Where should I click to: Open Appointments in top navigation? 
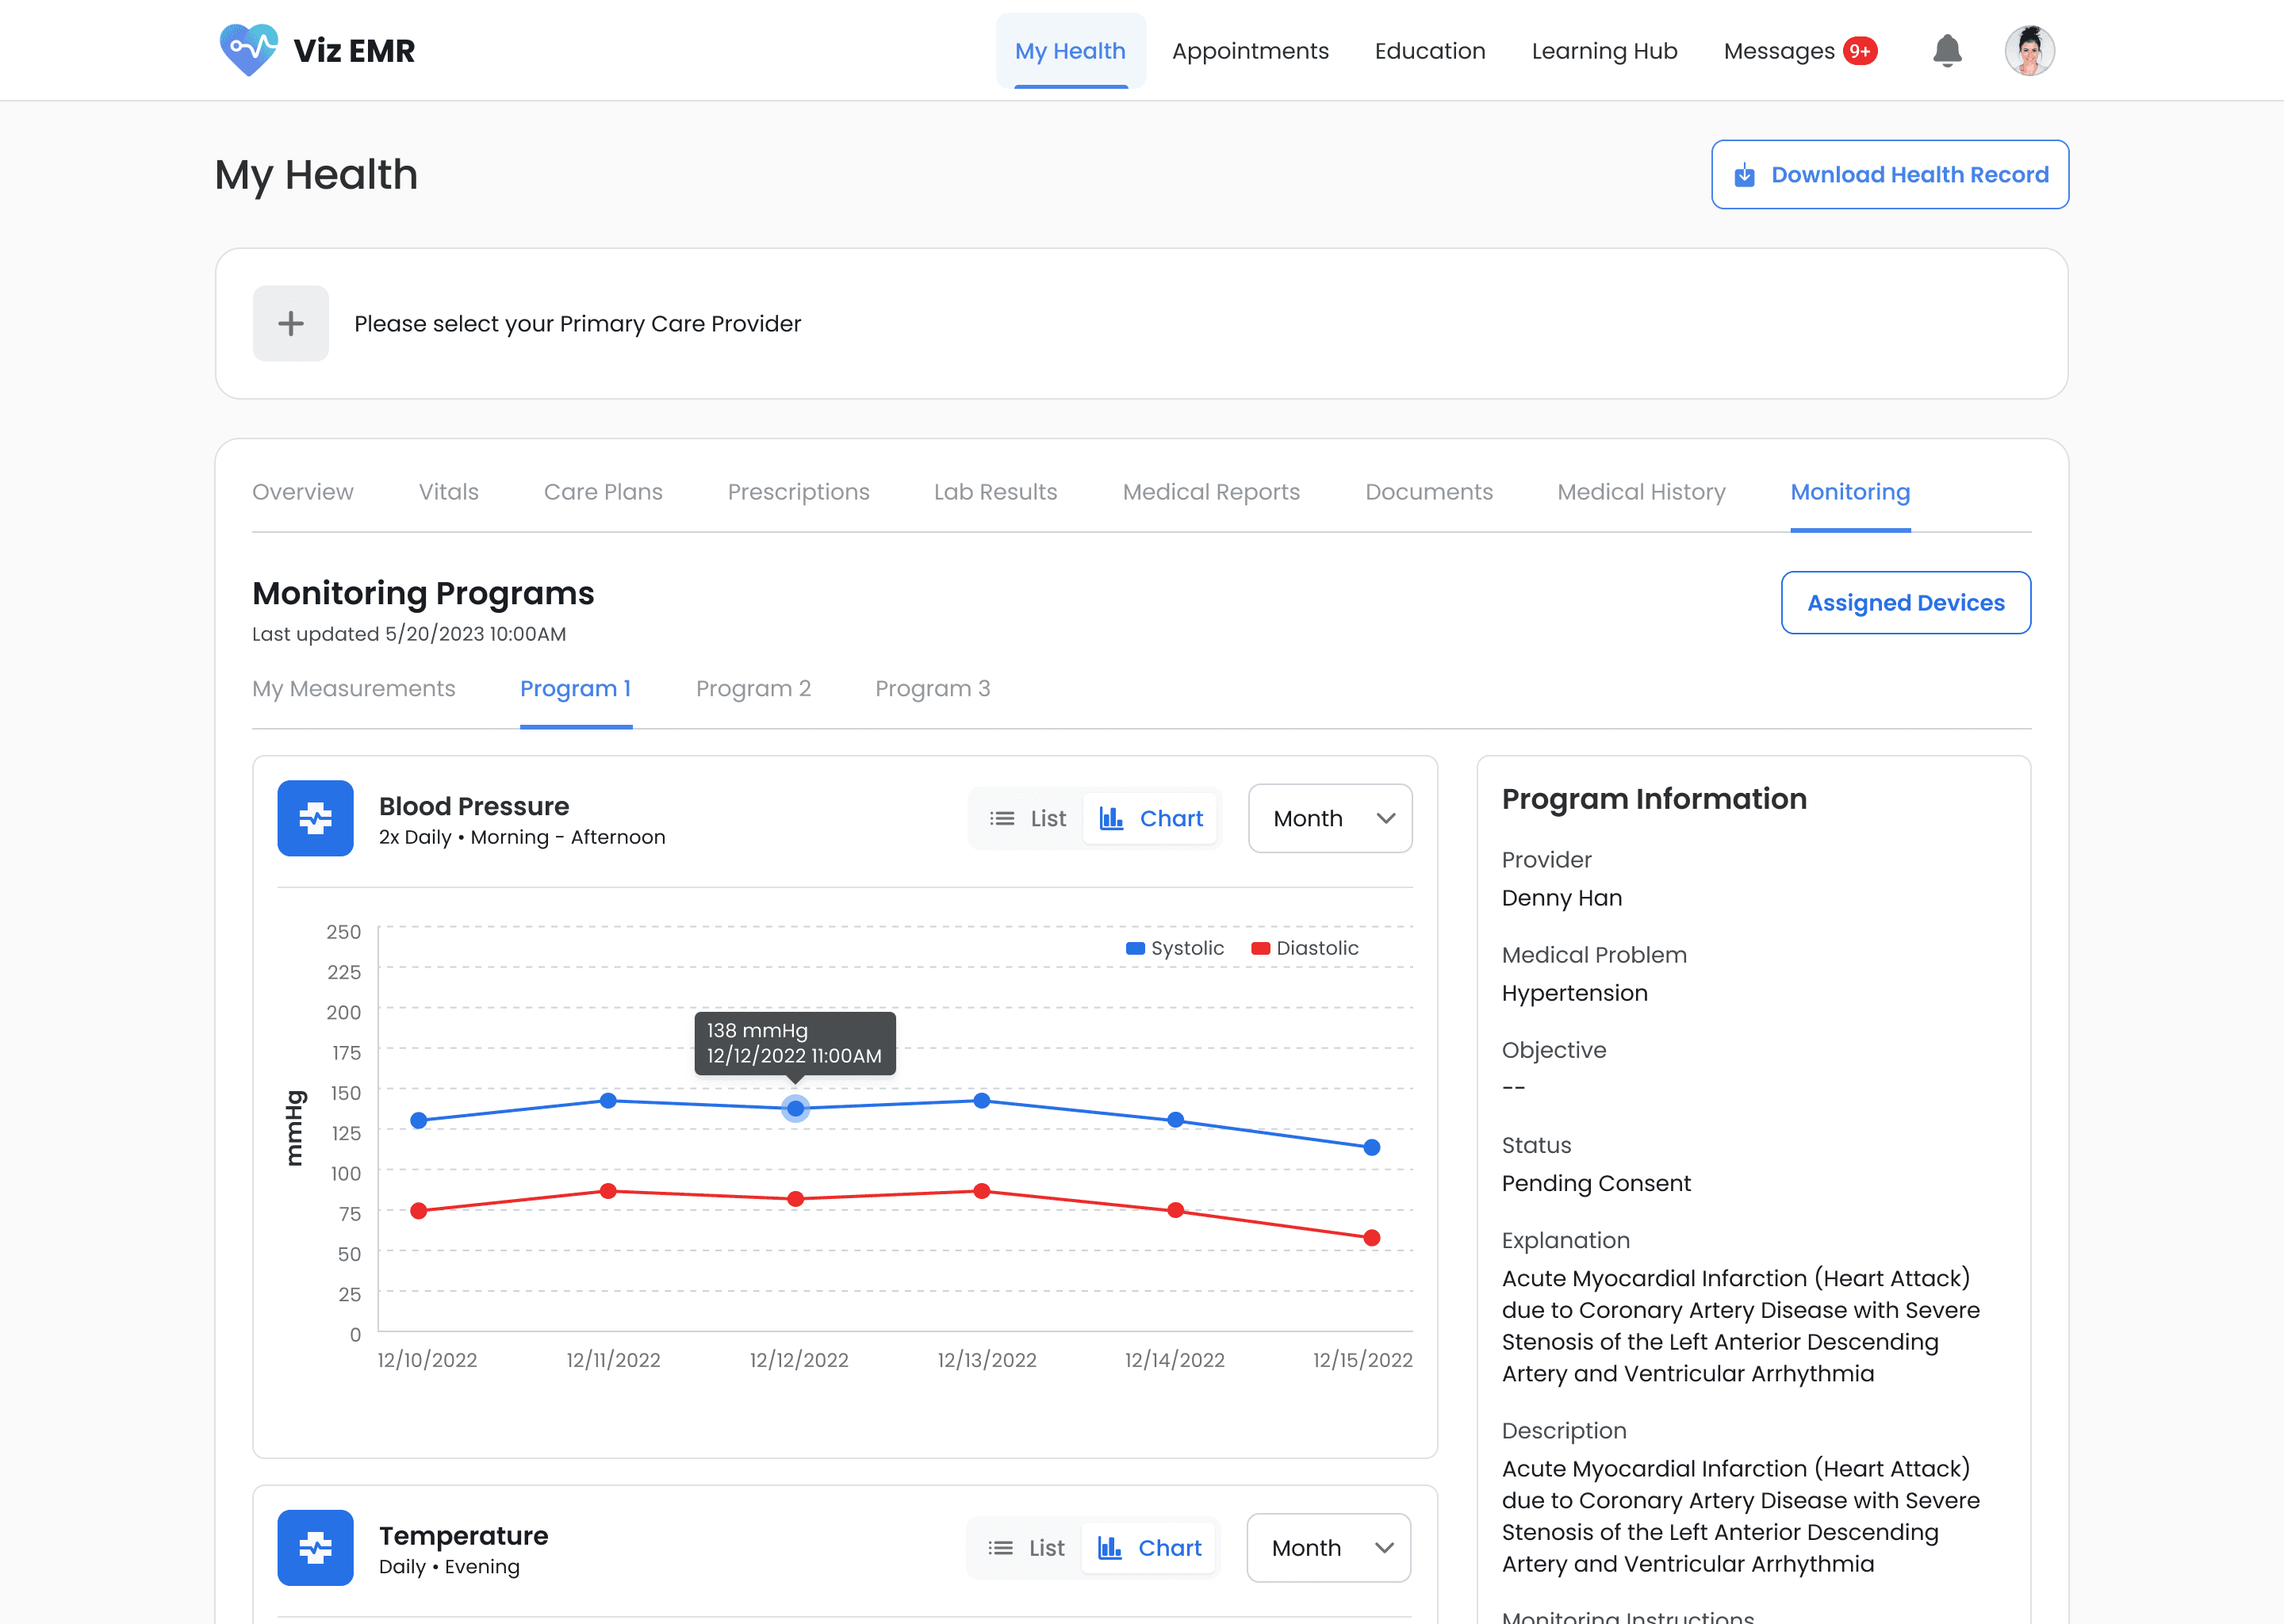click(x=1250, y=51)
